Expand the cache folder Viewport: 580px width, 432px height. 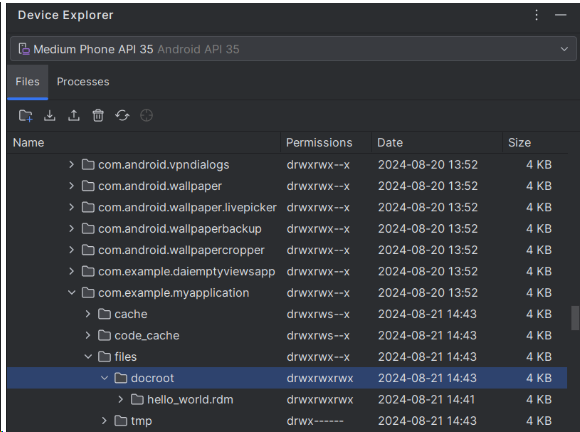pos(88,314)
